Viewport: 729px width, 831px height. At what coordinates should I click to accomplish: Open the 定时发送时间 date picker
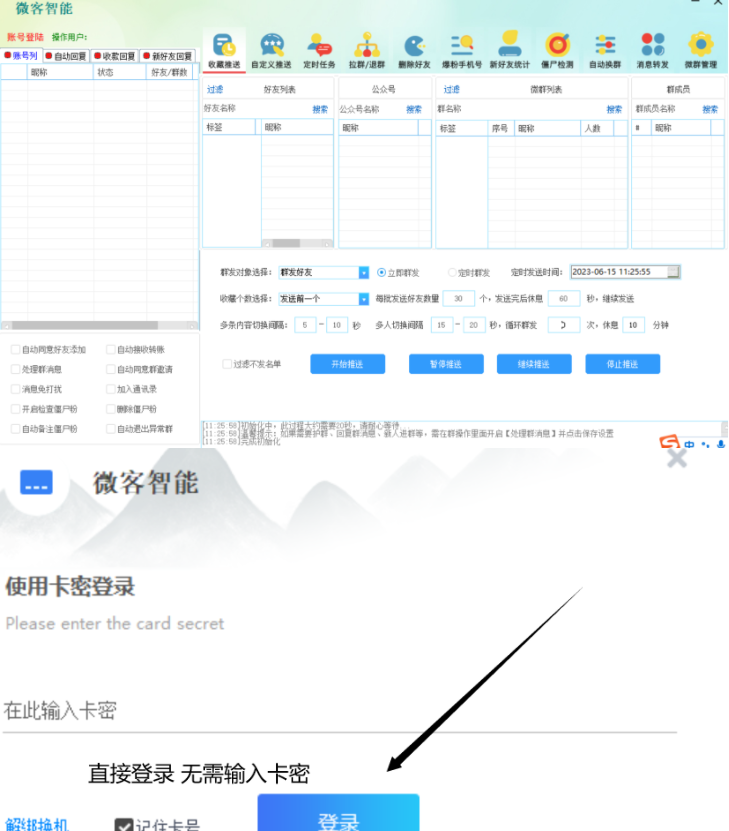click(x=674, y=272)
